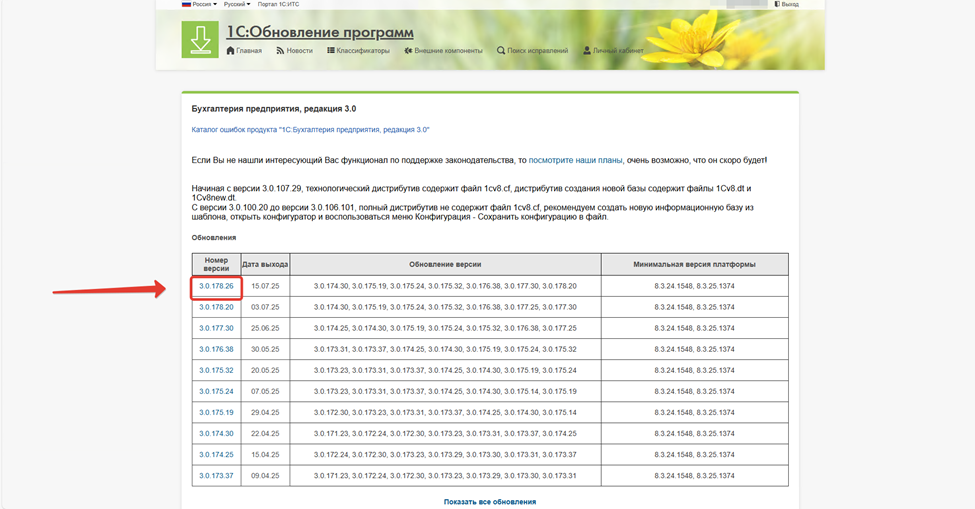Click platform version cell in 3.0.175.19 row
Image resolution: width=975 pixels, height=509 pixels.
coord(695,413)
